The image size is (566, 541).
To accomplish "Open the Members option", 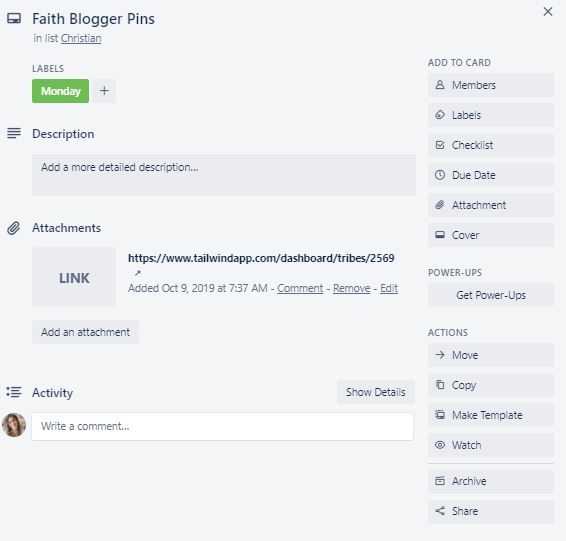I will pyautogui.click(x=491, y=85).
